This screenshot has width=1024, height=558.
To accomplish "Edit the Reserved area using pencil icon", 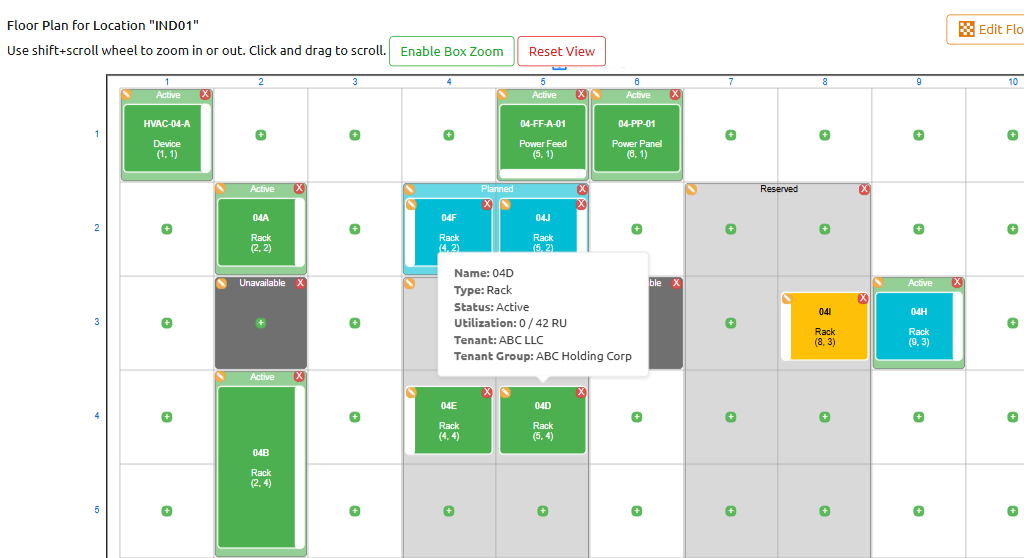I will [691, 189].
